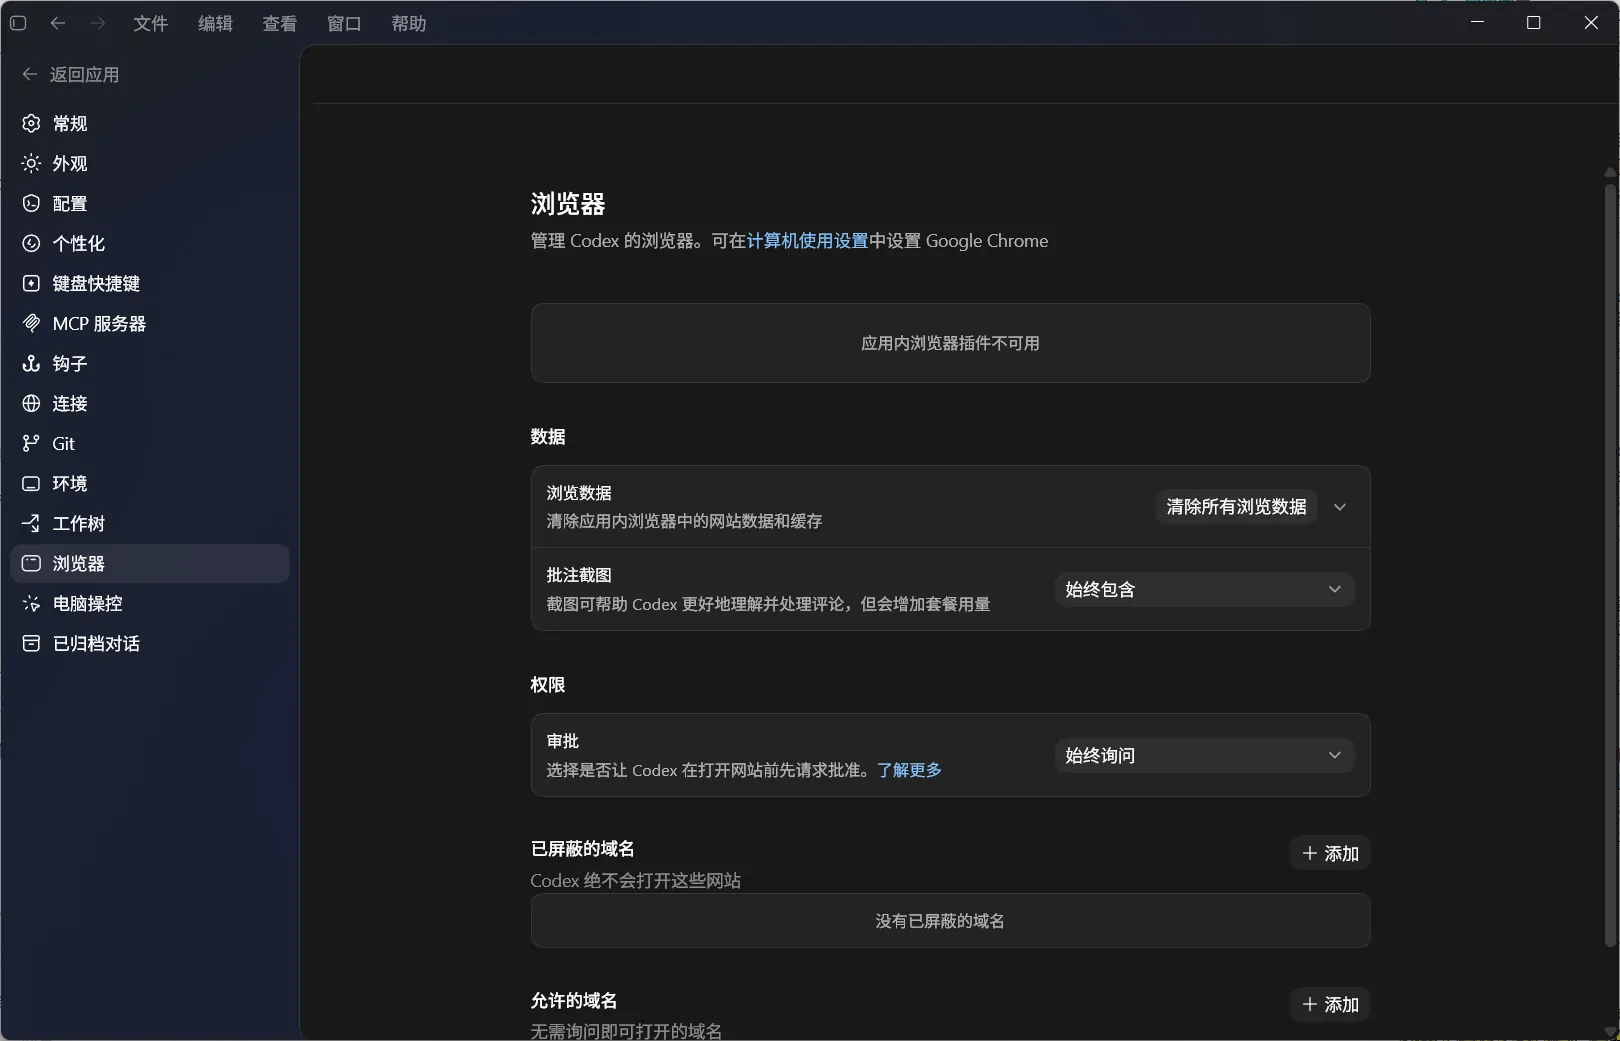Click the 已归档对话 archive icon
Screen dimensions: 1620x1041
[x=31, y=643]
